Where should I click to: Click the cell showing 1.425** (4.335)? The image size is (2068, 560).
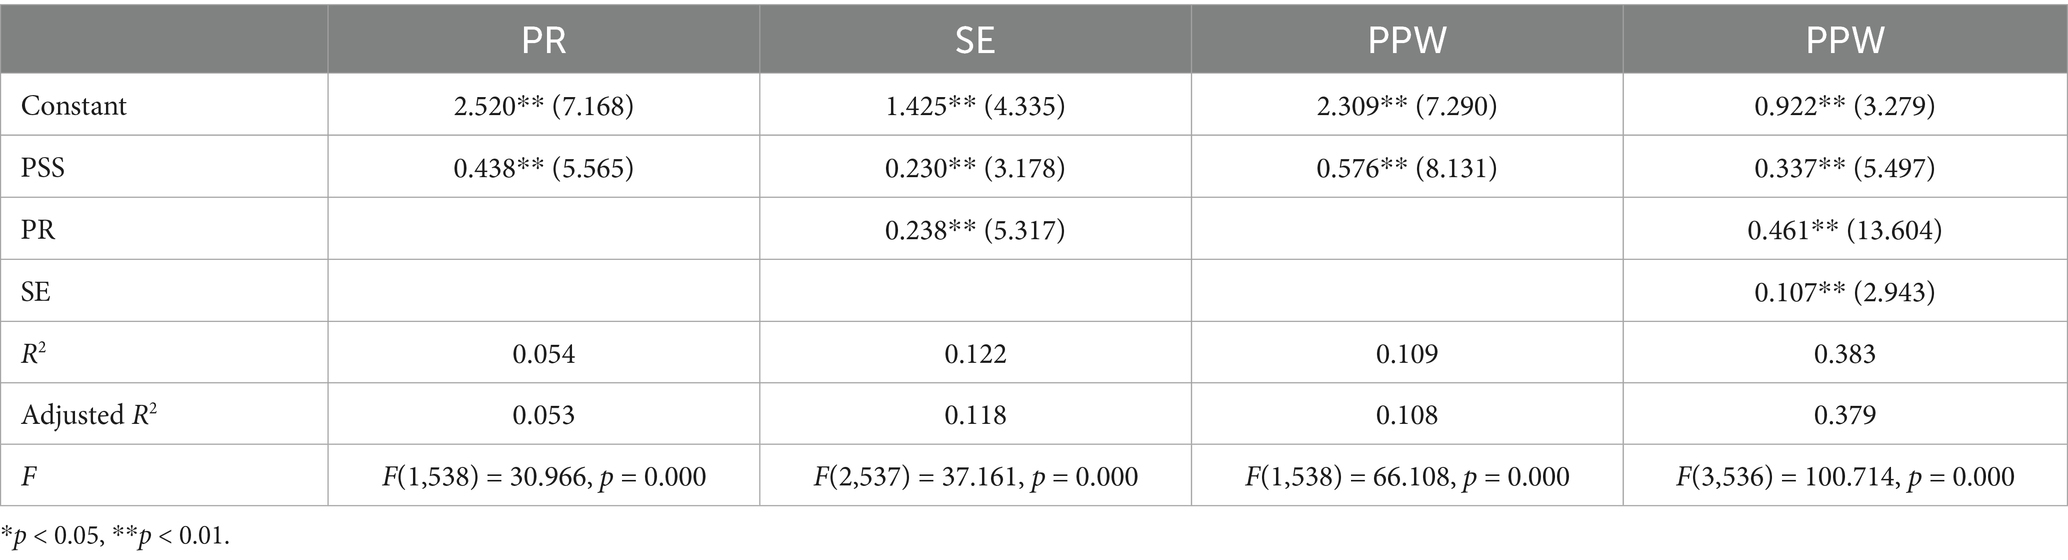pyautogui.click(x=975, y=106)
